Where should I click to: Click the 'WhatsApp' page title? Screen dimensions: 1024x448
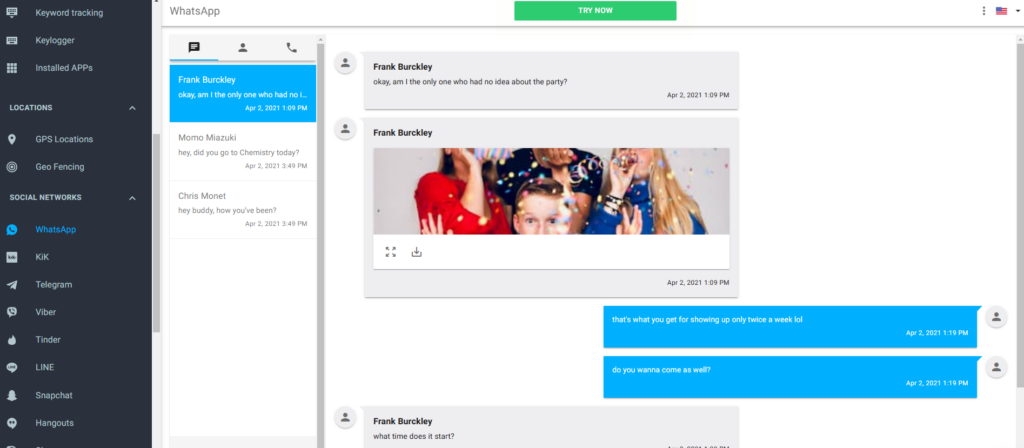[195, 11]
